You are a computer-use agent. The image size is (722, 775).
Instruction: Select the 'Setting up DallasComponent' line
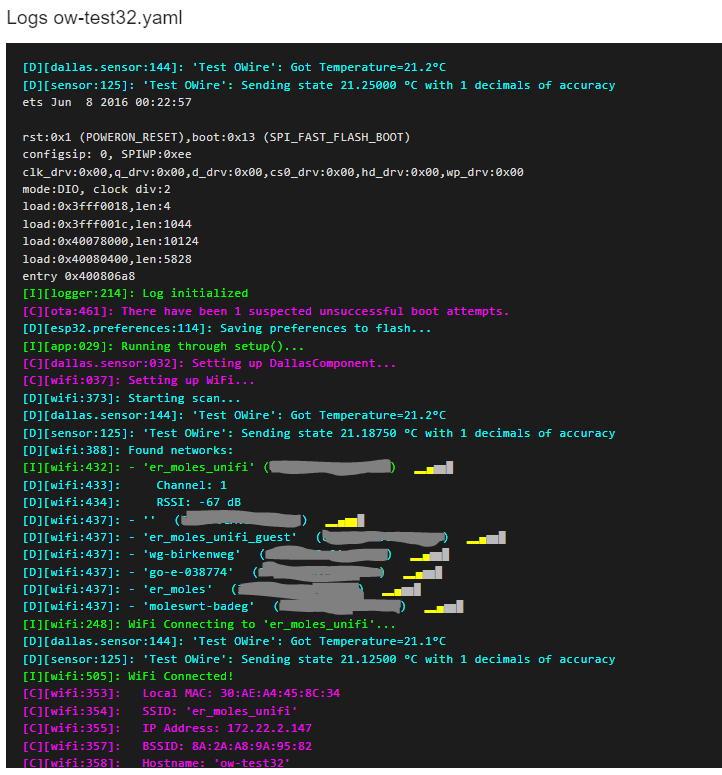coord(209,363)
